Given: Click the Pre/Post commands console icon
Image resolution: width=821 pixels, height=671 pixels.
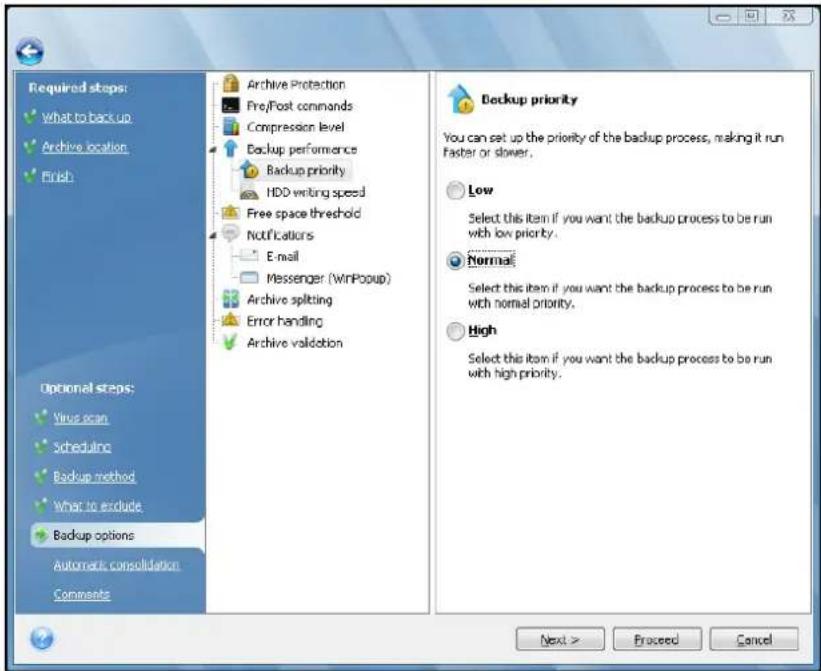Looking at the screenshot, I should (230, 105).
